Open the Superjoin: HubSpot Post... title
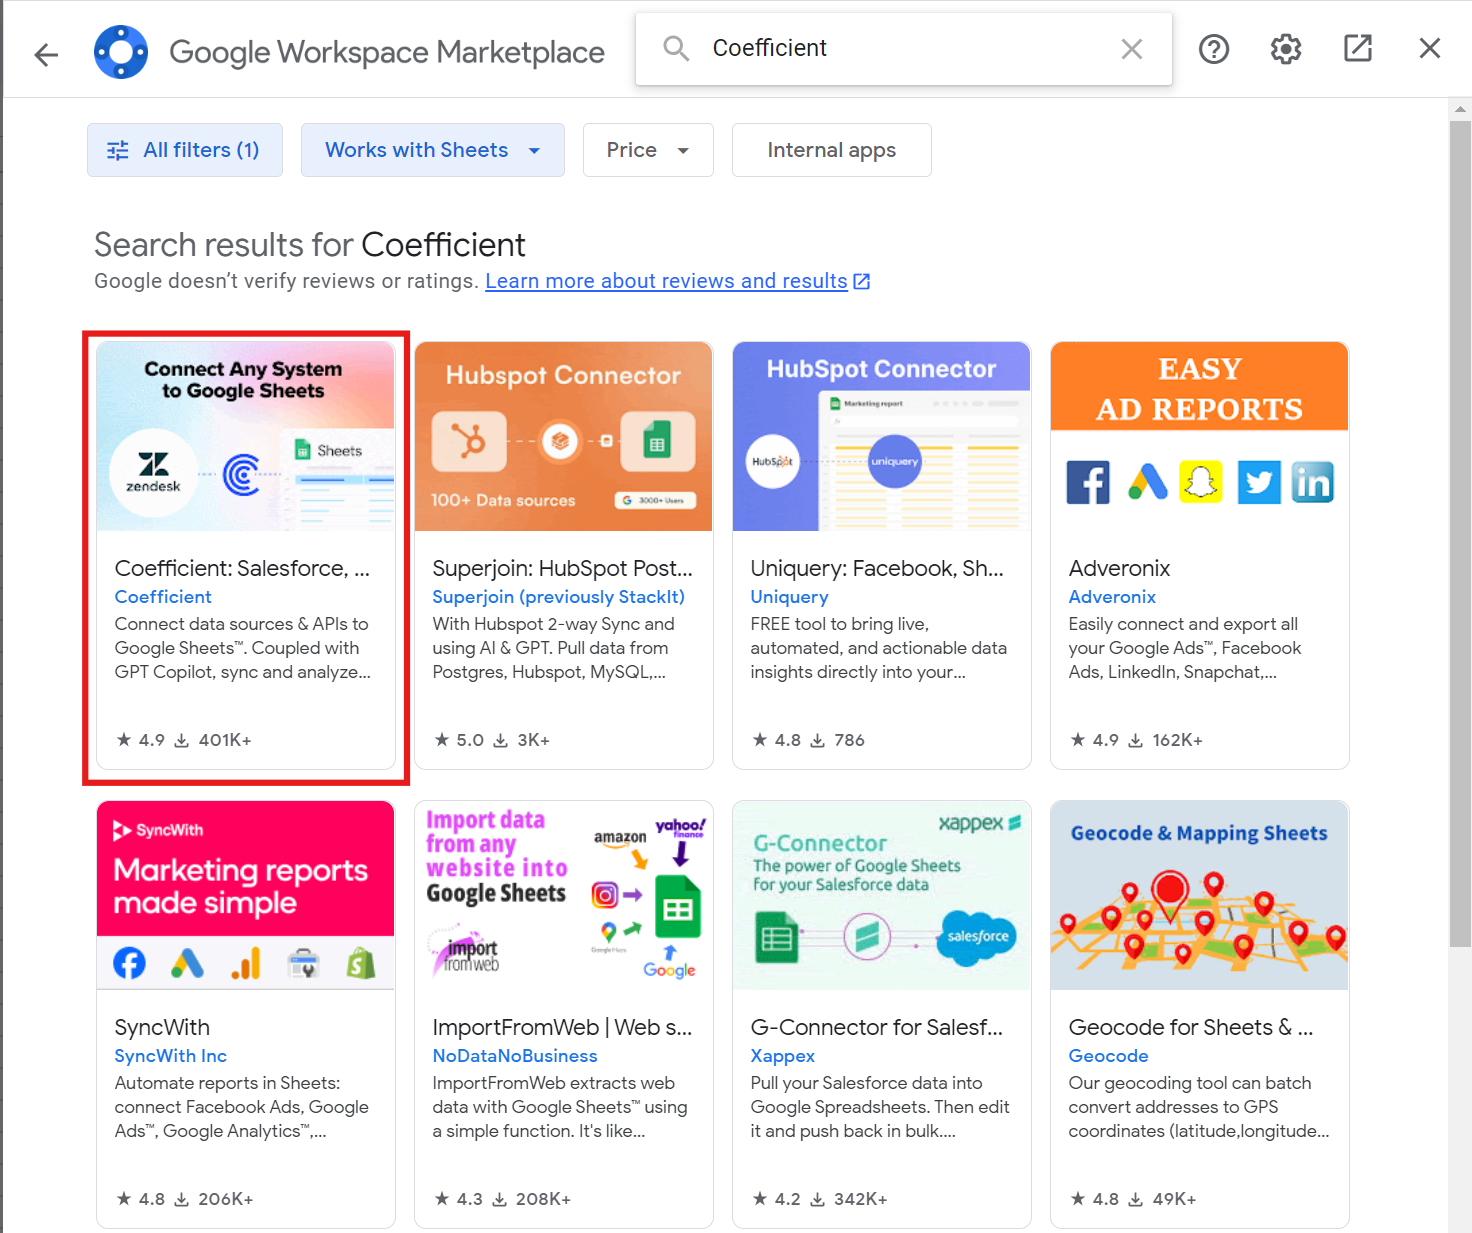 click(562, 568)
